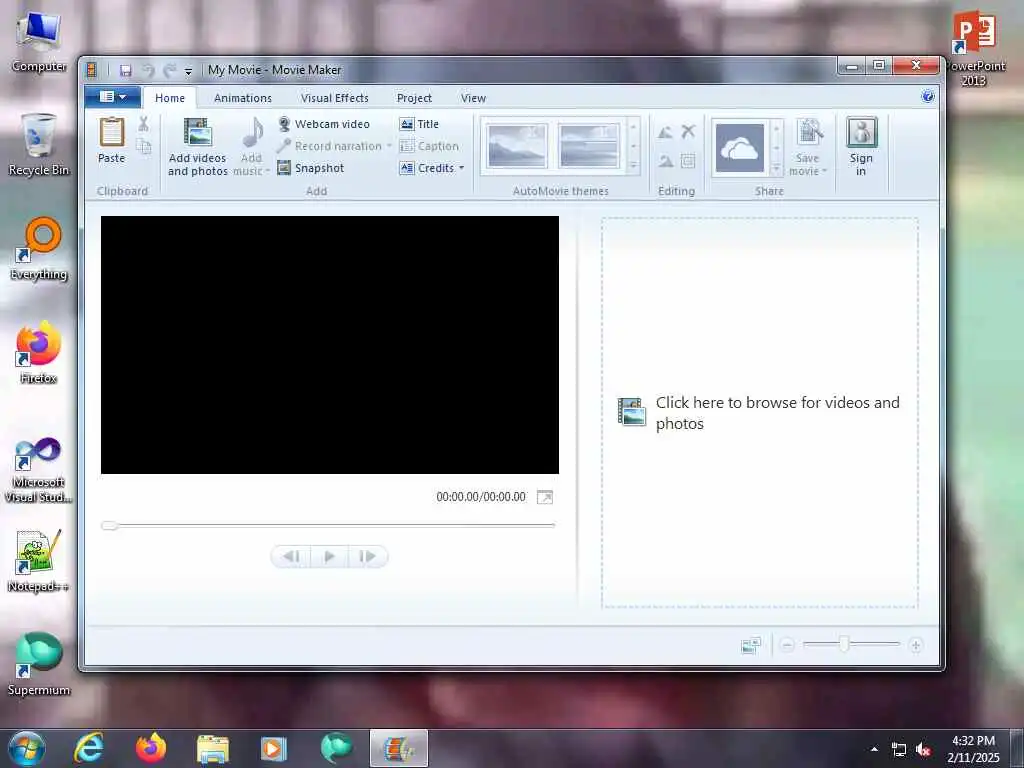Expand the Share gallery more arrow

(x=776, y=169)
